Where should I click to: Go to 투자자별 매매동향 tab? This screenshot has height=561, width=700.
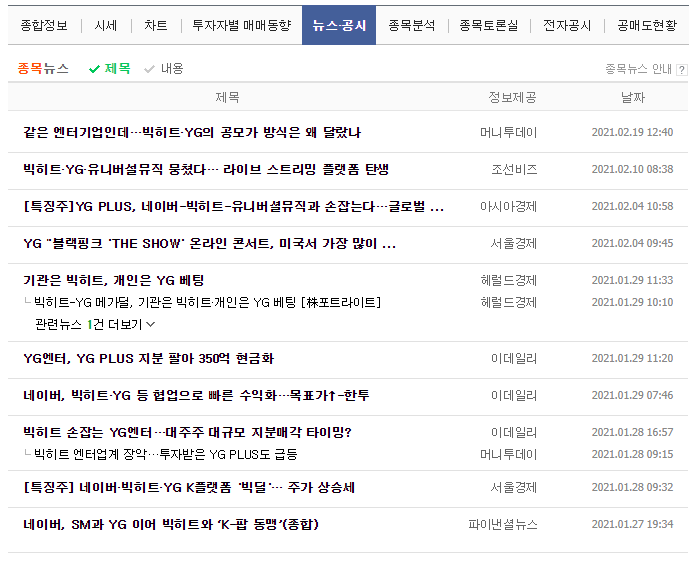tap(242, 25)
